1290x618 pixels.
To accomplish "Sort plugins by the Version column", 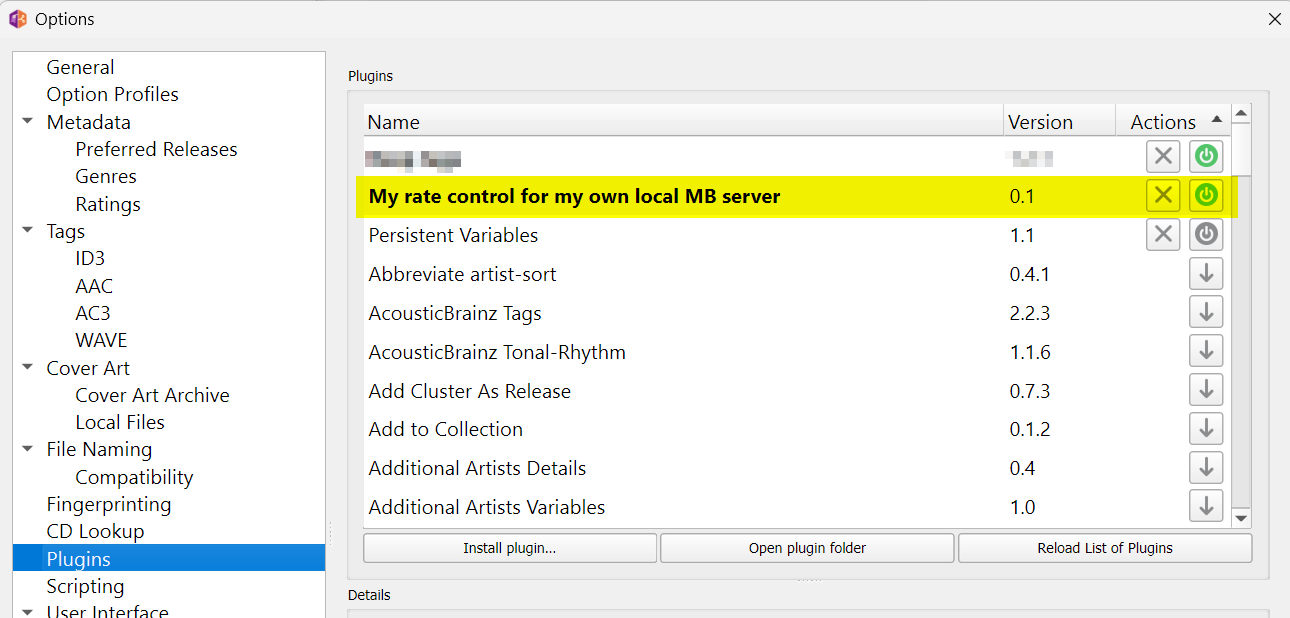I will pos(1040,122).
